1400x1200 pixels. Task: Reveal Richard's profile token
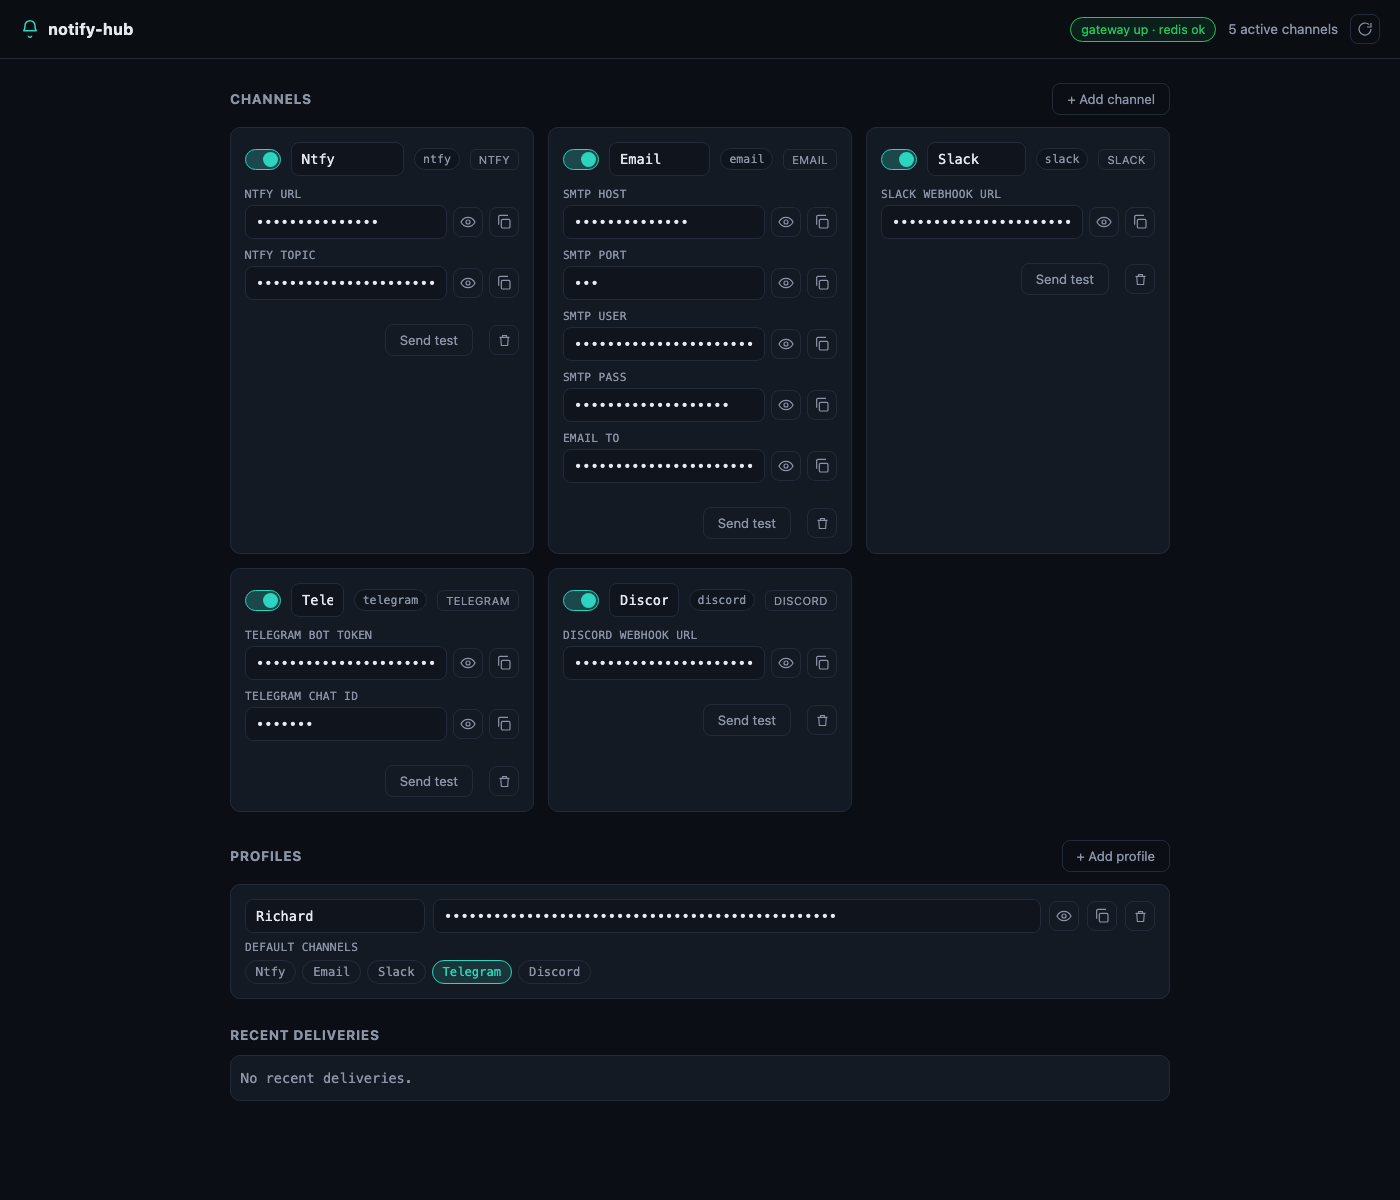pos(1064,916)
